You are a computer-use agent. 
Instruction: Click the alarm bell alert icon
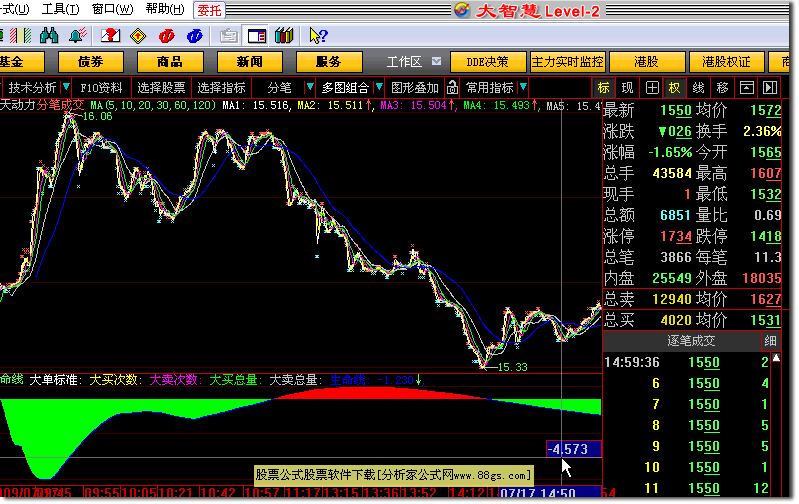coord(77,36)
